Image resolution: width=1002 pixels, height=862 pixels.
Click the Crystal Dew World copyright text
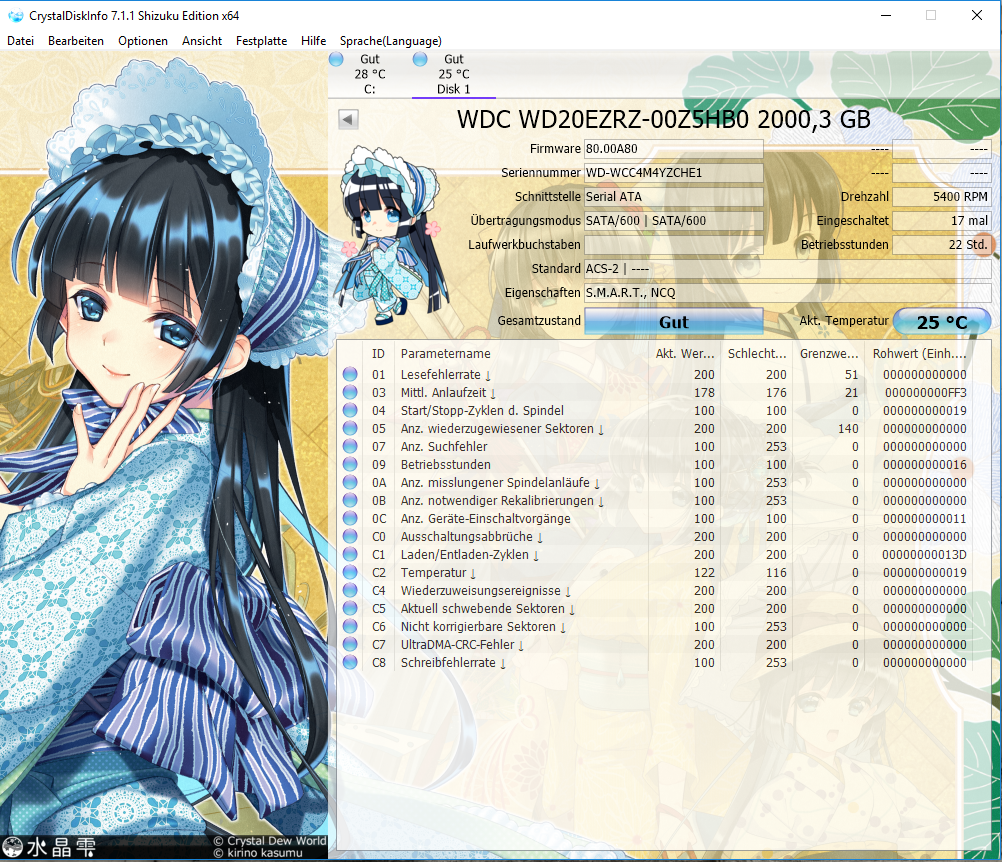coord(270,841)
